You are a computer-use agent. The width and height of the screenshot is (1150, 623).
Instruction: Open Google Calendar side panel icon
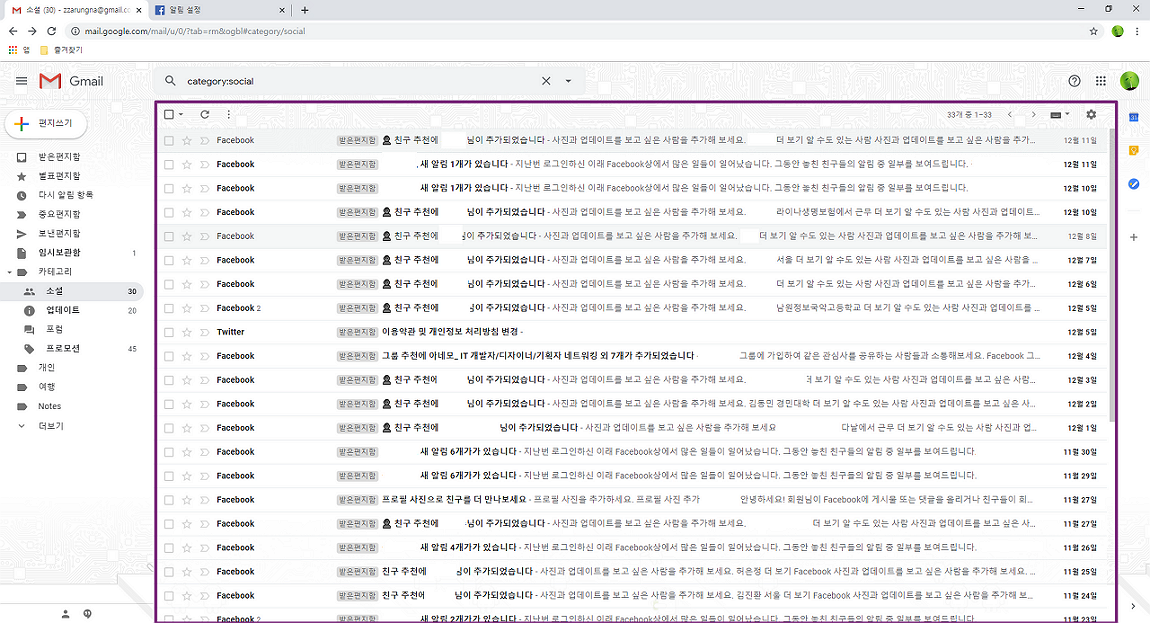click(1134, 117)
